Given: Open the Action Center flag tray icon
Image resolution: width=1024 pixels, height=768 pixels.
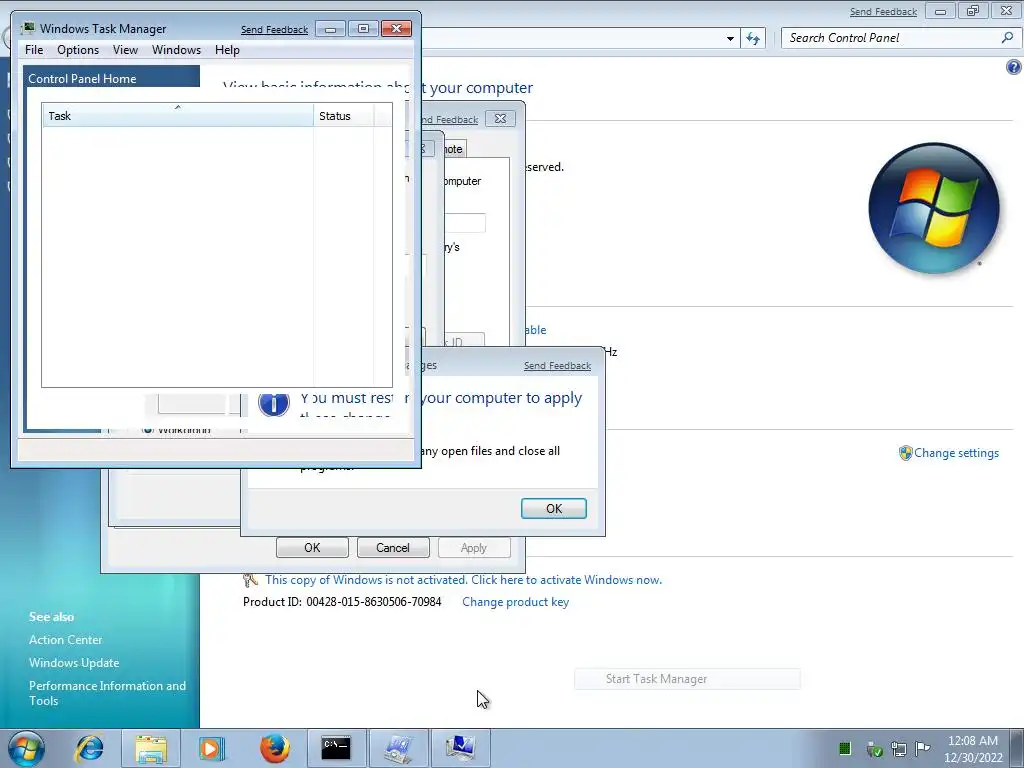Looking at the screenshot, I should coord(922,748).
